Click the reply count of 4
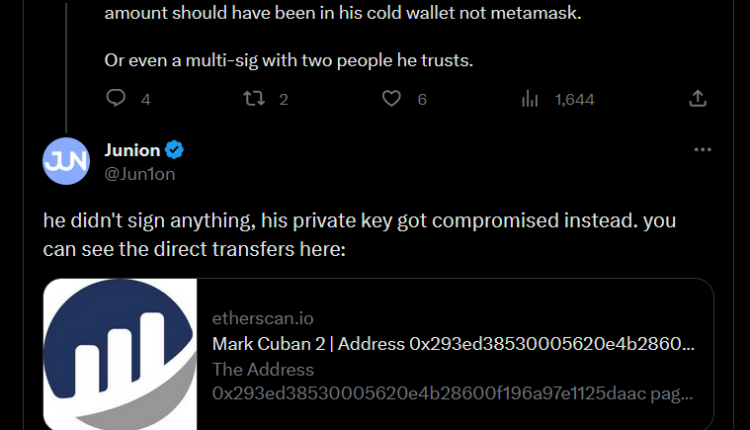Screen dimensions: 750x430 coord(146,99)
